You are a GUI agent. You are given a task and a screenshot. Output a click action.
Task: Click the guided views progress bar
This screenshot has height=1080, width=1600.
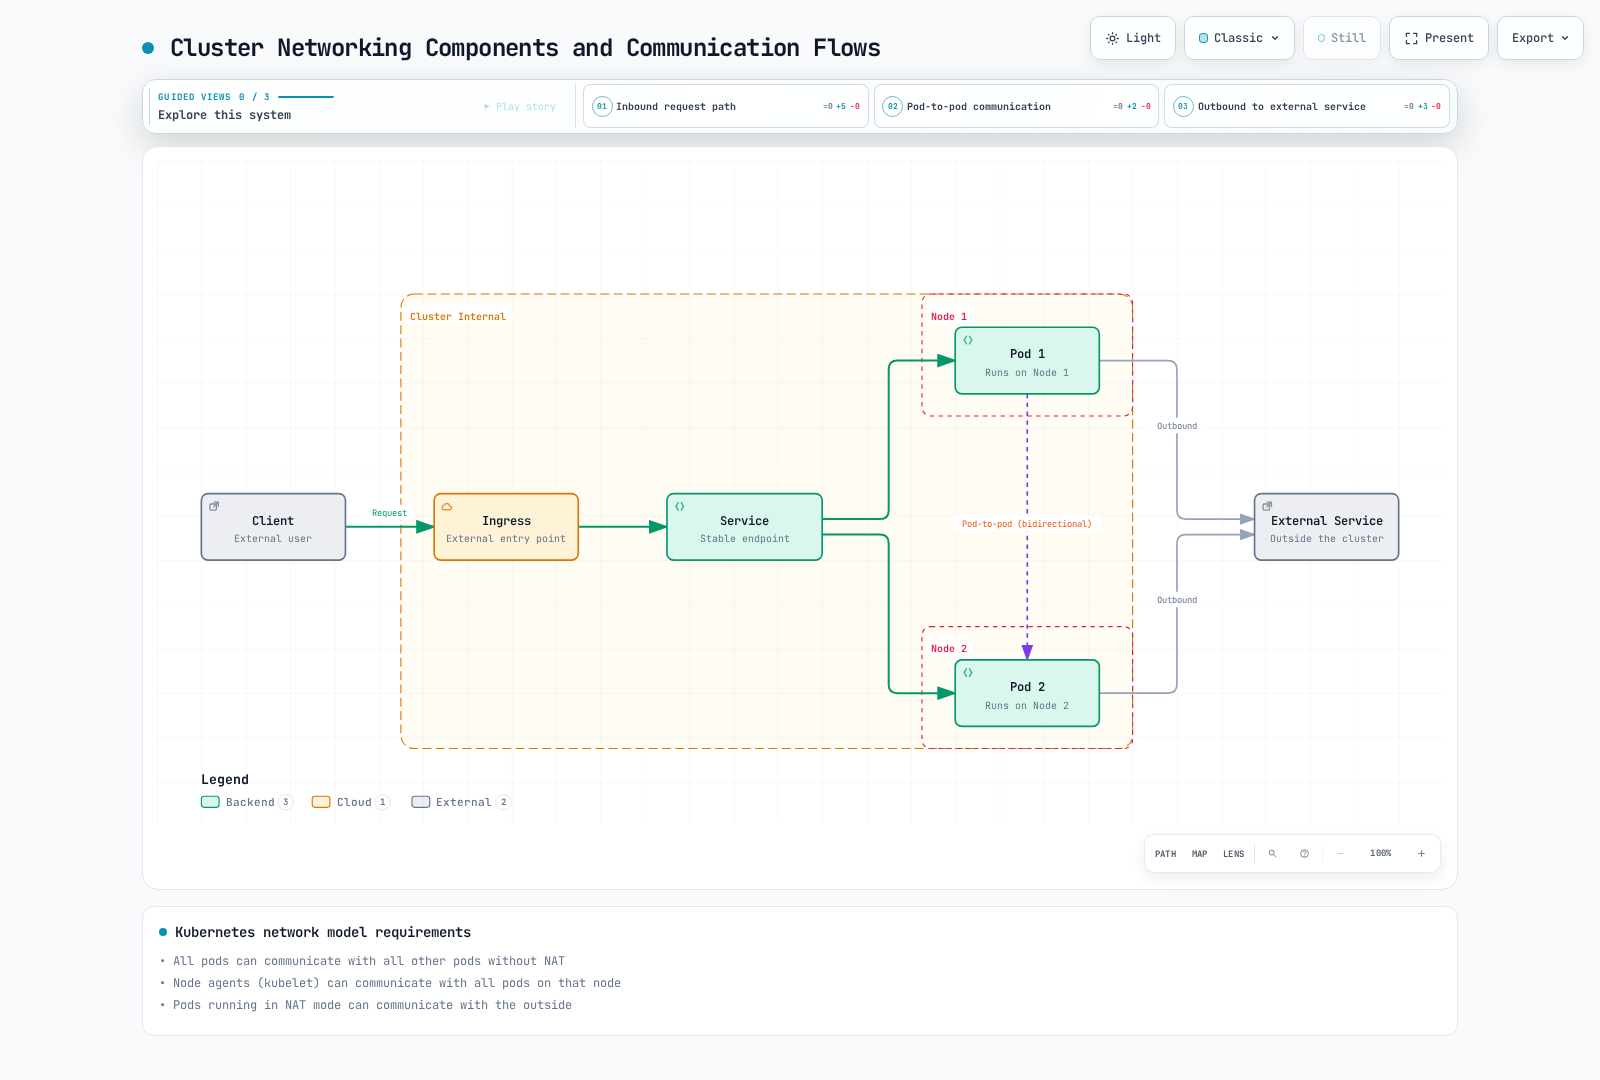[x=306, y=97]
